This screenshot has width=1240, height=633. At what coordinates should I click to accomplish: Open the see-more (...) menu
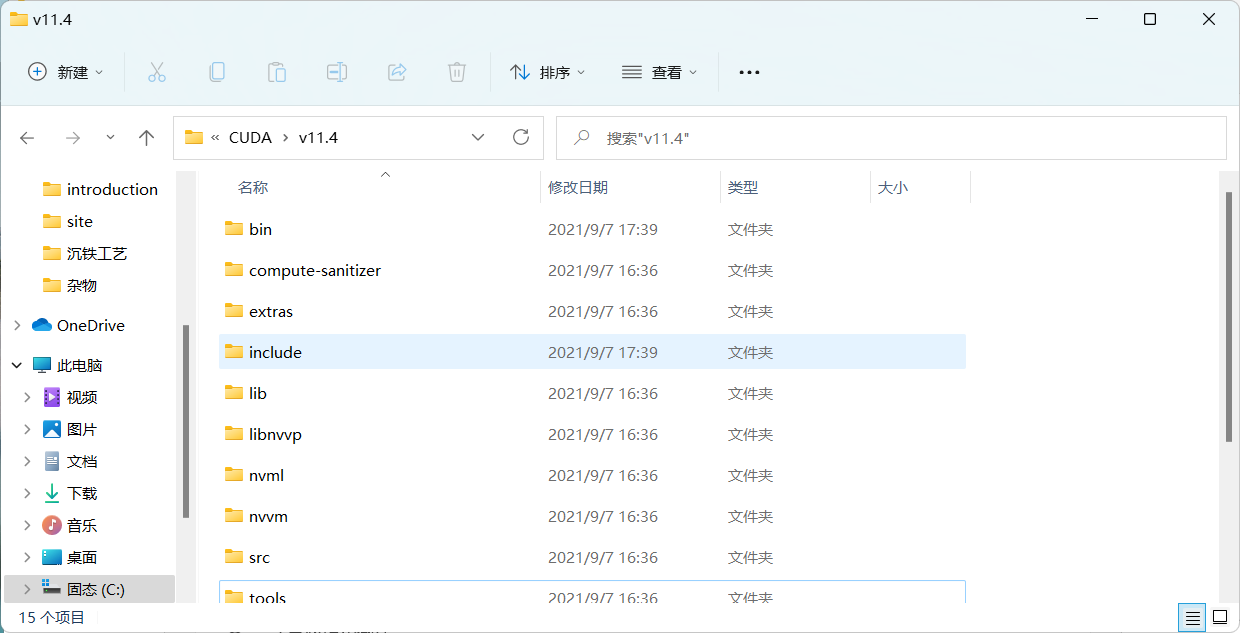click(749, 71)
